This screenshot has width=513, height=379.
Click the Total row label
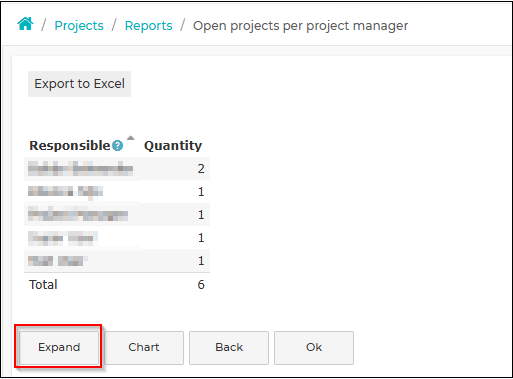pos(43,285)
